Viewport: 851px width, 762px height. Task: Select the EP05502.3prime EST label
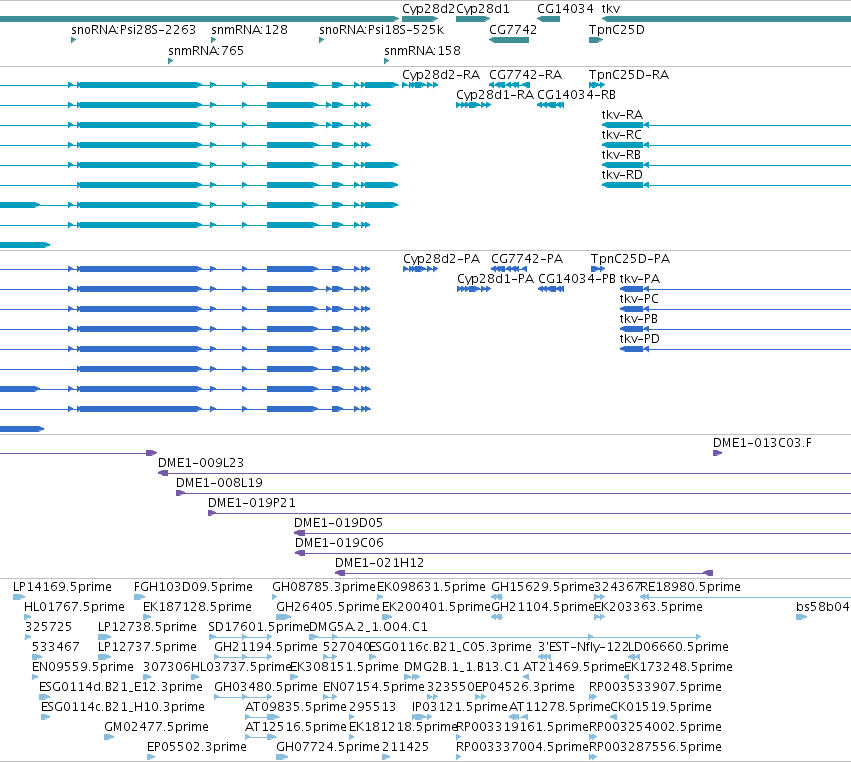197,748
